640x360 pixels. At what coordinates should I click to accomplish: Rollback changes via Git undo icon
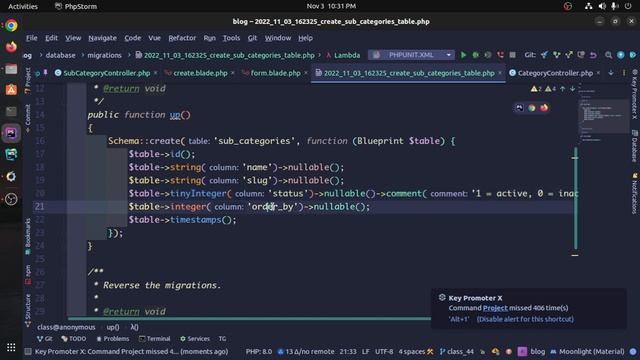click(593, 55)
